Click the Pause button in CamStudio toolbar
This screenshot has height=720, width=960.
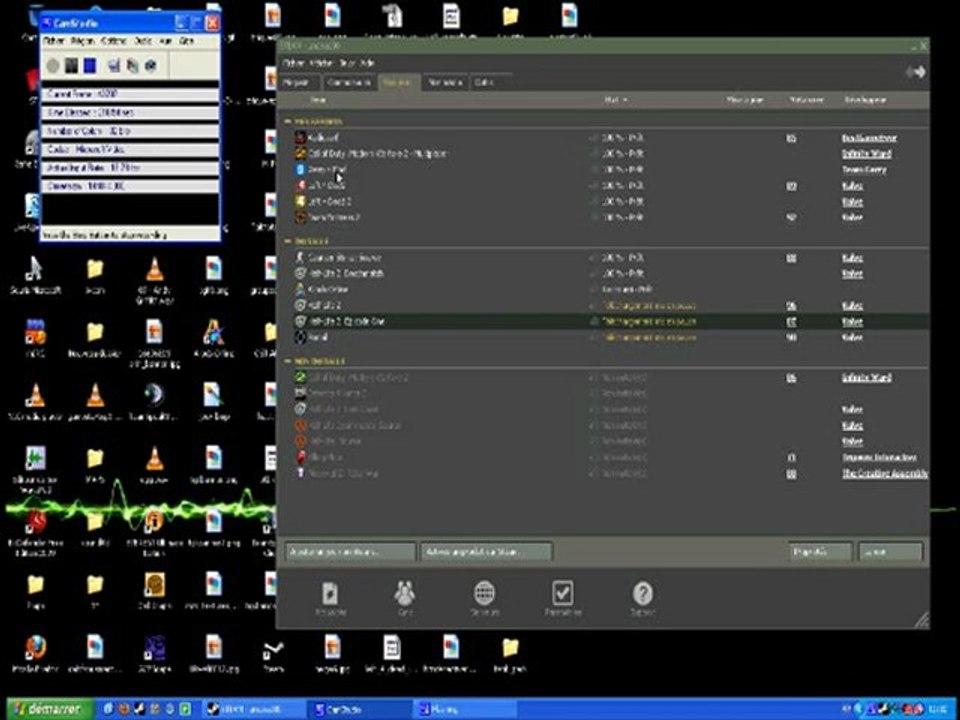[72, 66]
